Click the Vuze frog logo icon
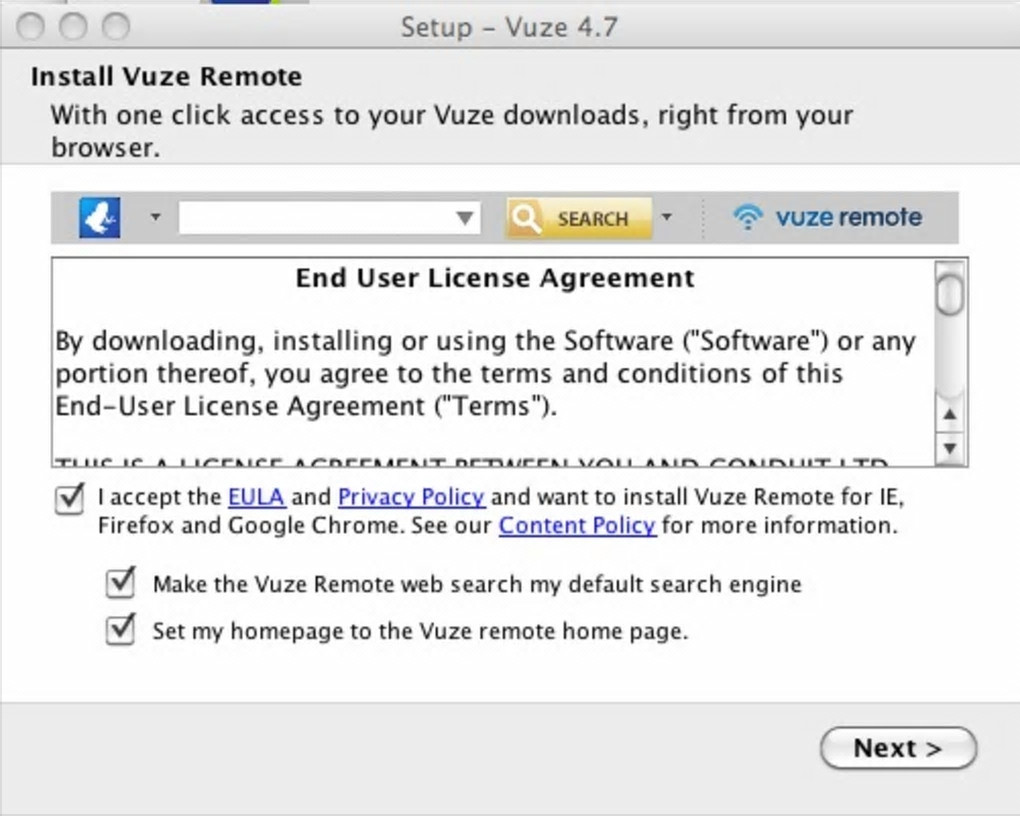1020x816 pixels. pyautogui.click(x=100, y=217)
